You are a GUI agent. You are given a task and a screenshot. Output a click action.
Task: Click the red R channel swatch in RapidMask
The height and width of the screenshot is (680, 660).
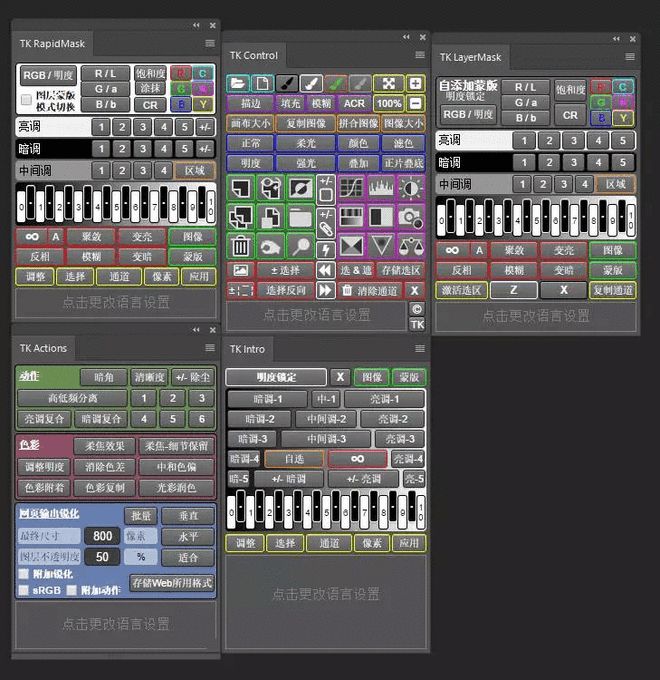point(181,73)
